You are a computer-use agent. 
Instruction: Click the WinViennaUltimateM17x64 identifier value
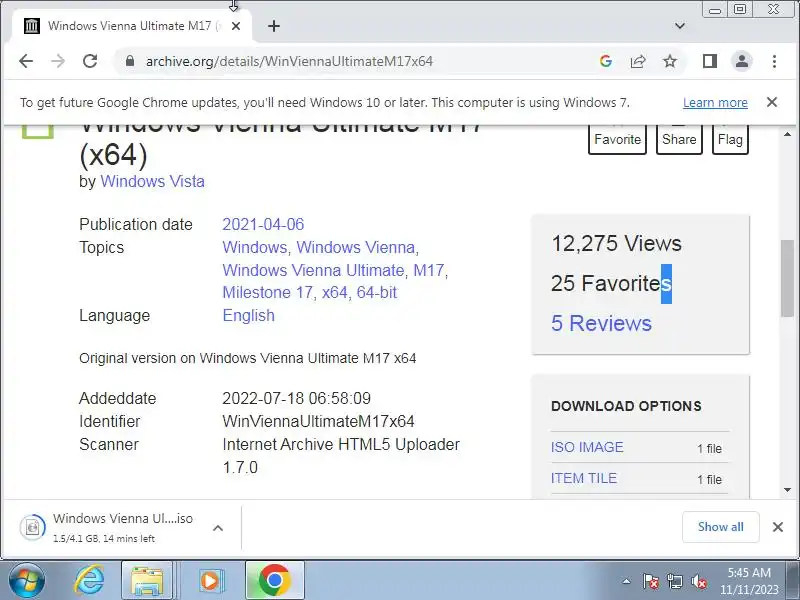click(318, 421)
